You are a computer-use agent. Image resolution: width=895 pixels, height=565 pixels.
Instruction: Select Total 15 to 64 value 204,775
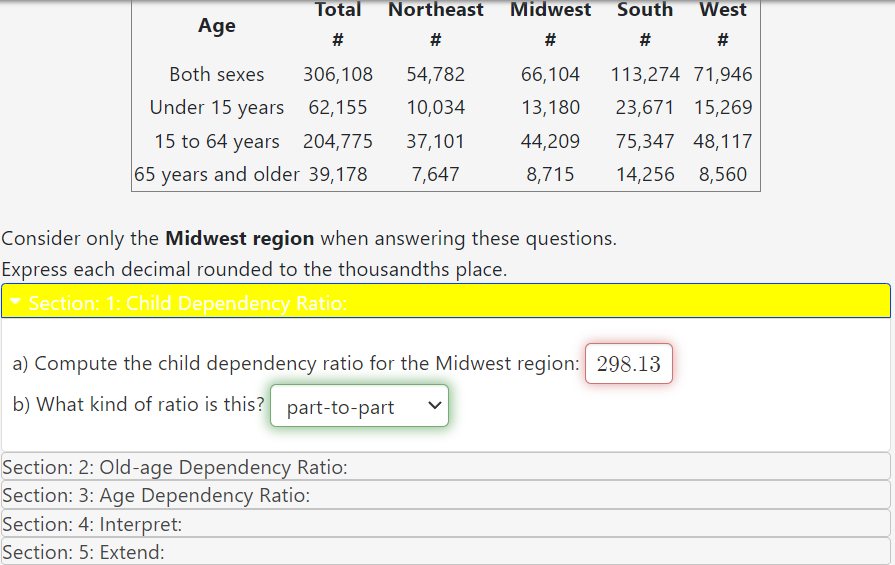click(x=338, y=141)
